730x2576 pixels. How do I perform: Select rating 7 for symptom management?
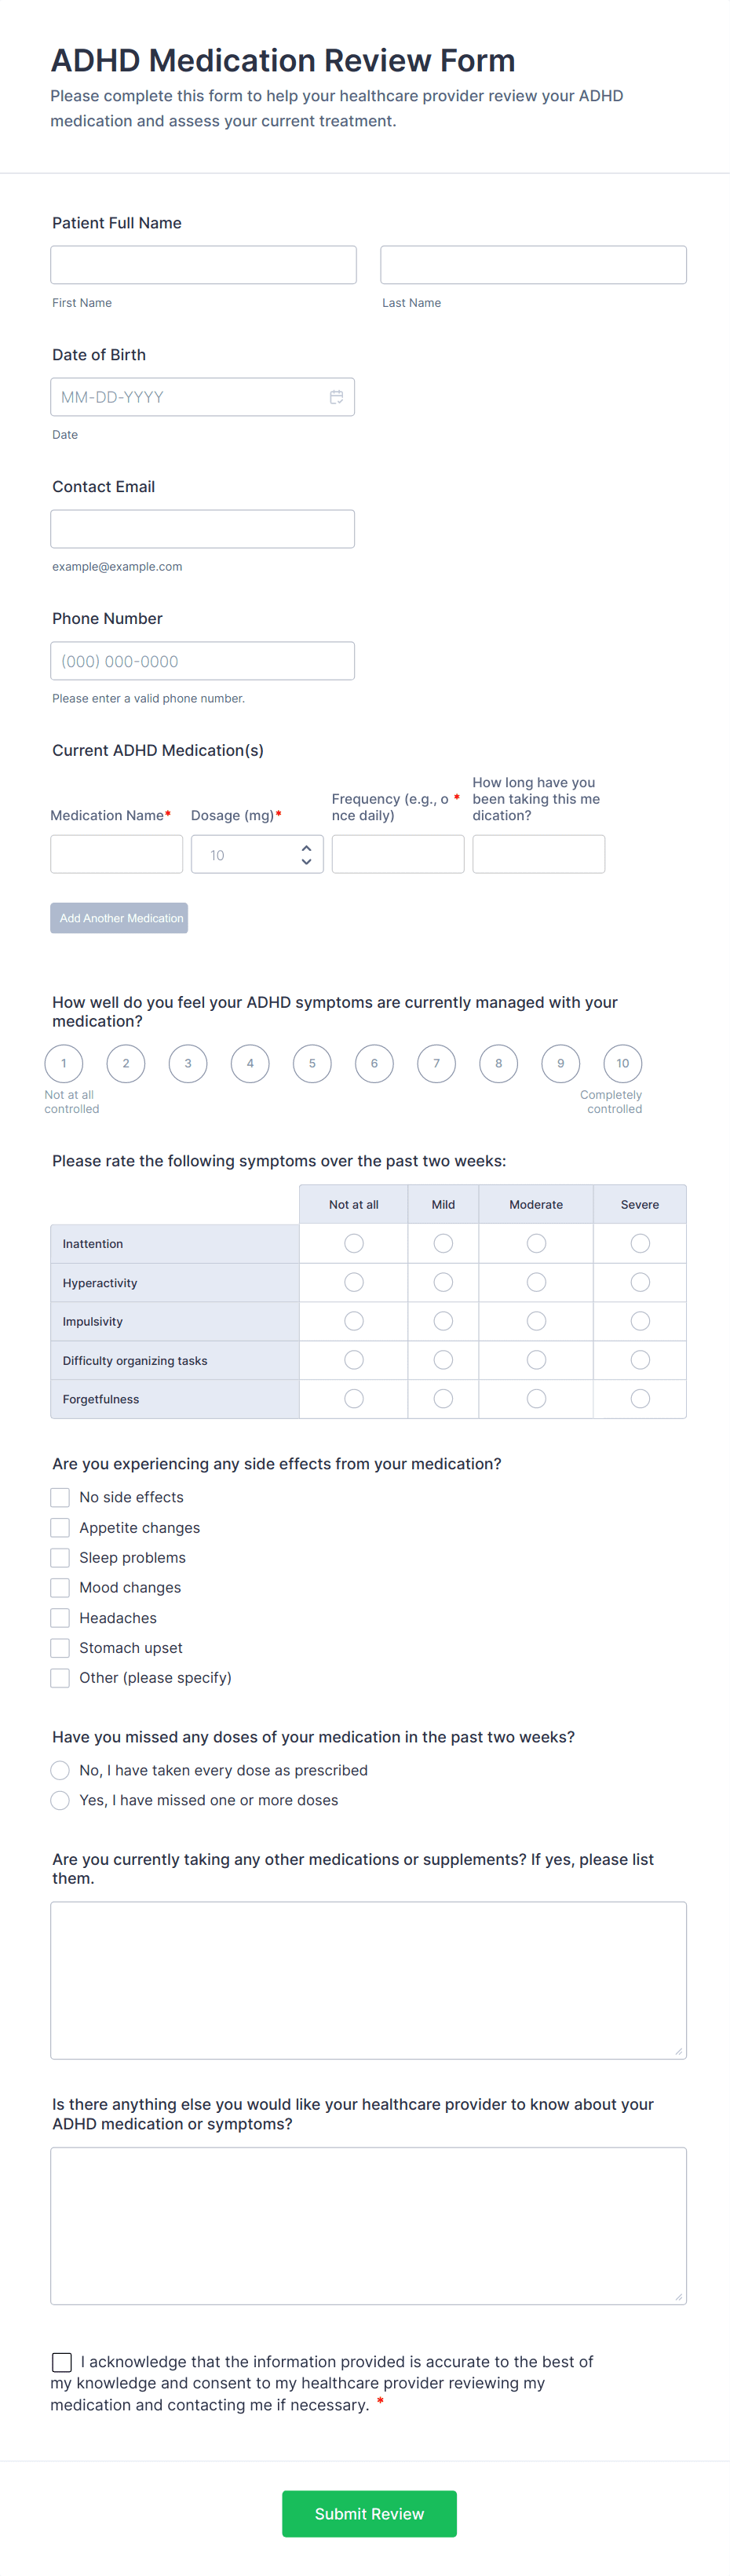[436, 1063]
